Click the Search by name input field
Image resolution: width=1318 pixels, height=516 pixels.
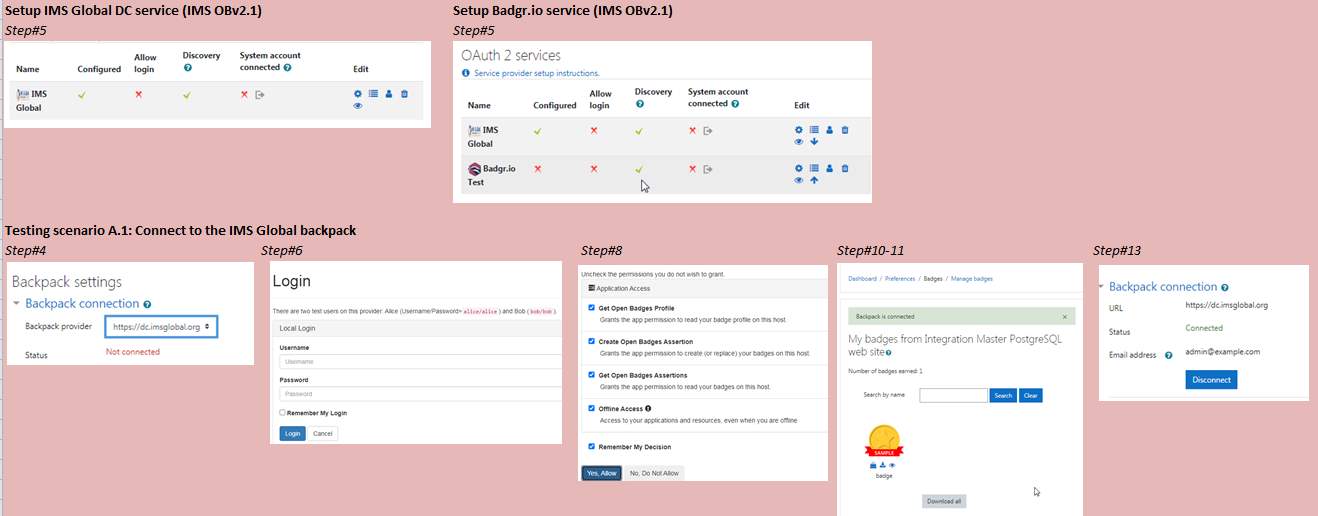953,395
